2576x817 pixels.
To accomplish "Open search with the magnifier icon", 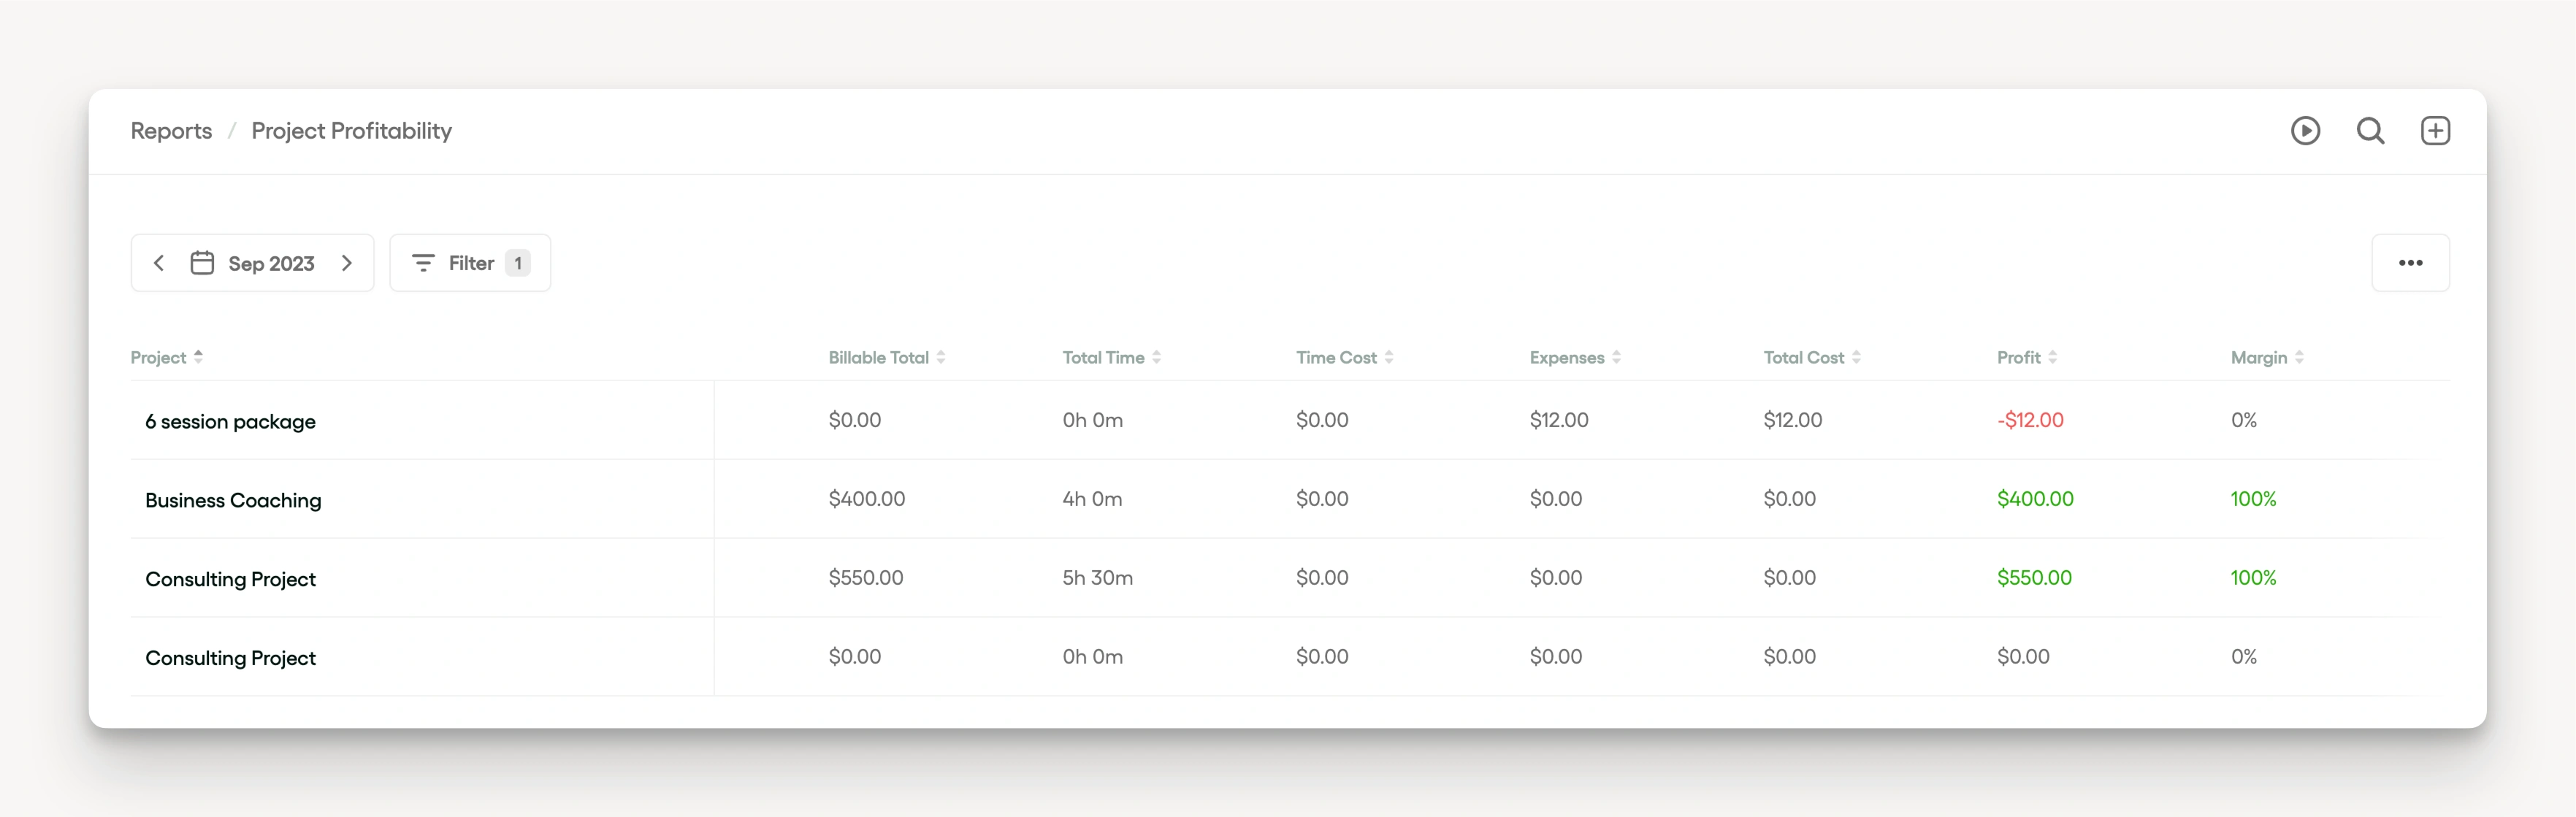I will tap(2370, 131).
